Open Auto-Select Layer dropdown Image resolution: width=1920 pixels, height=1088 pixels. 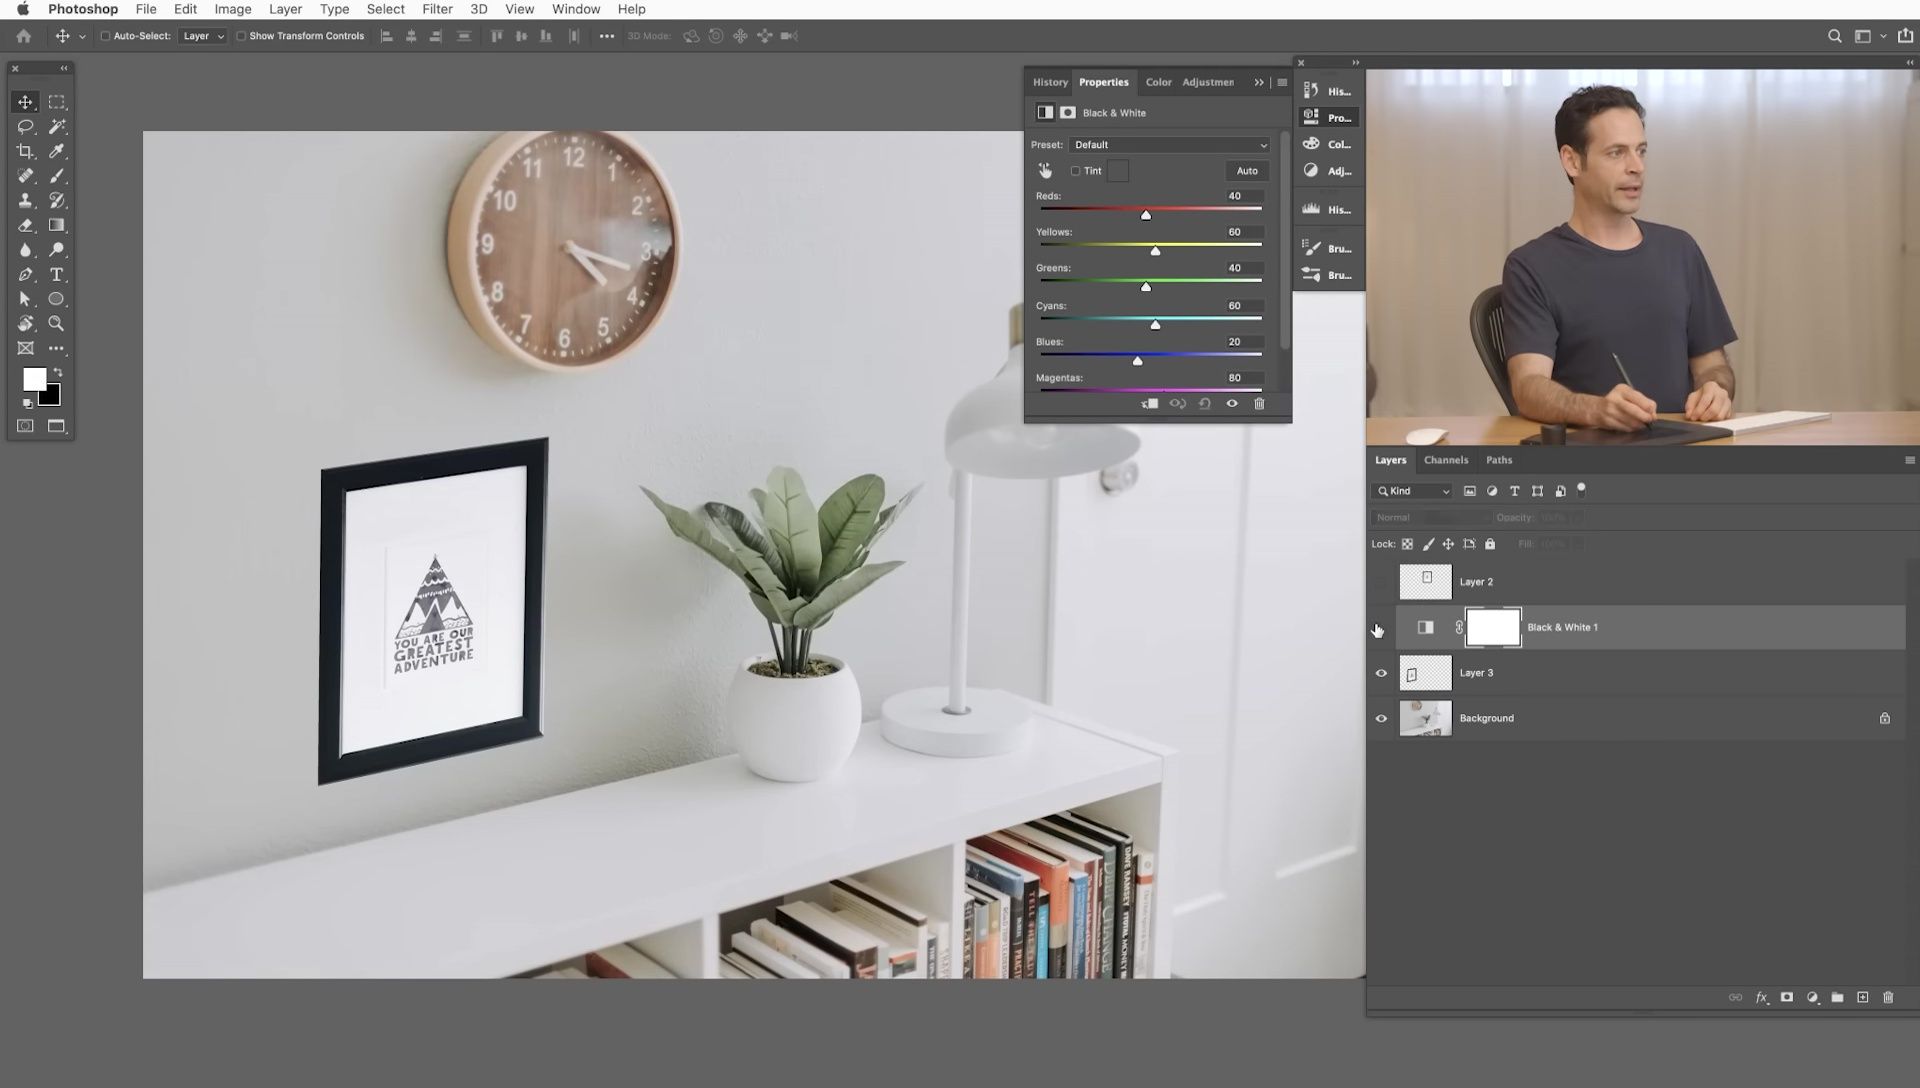click(x=203, y=36)
